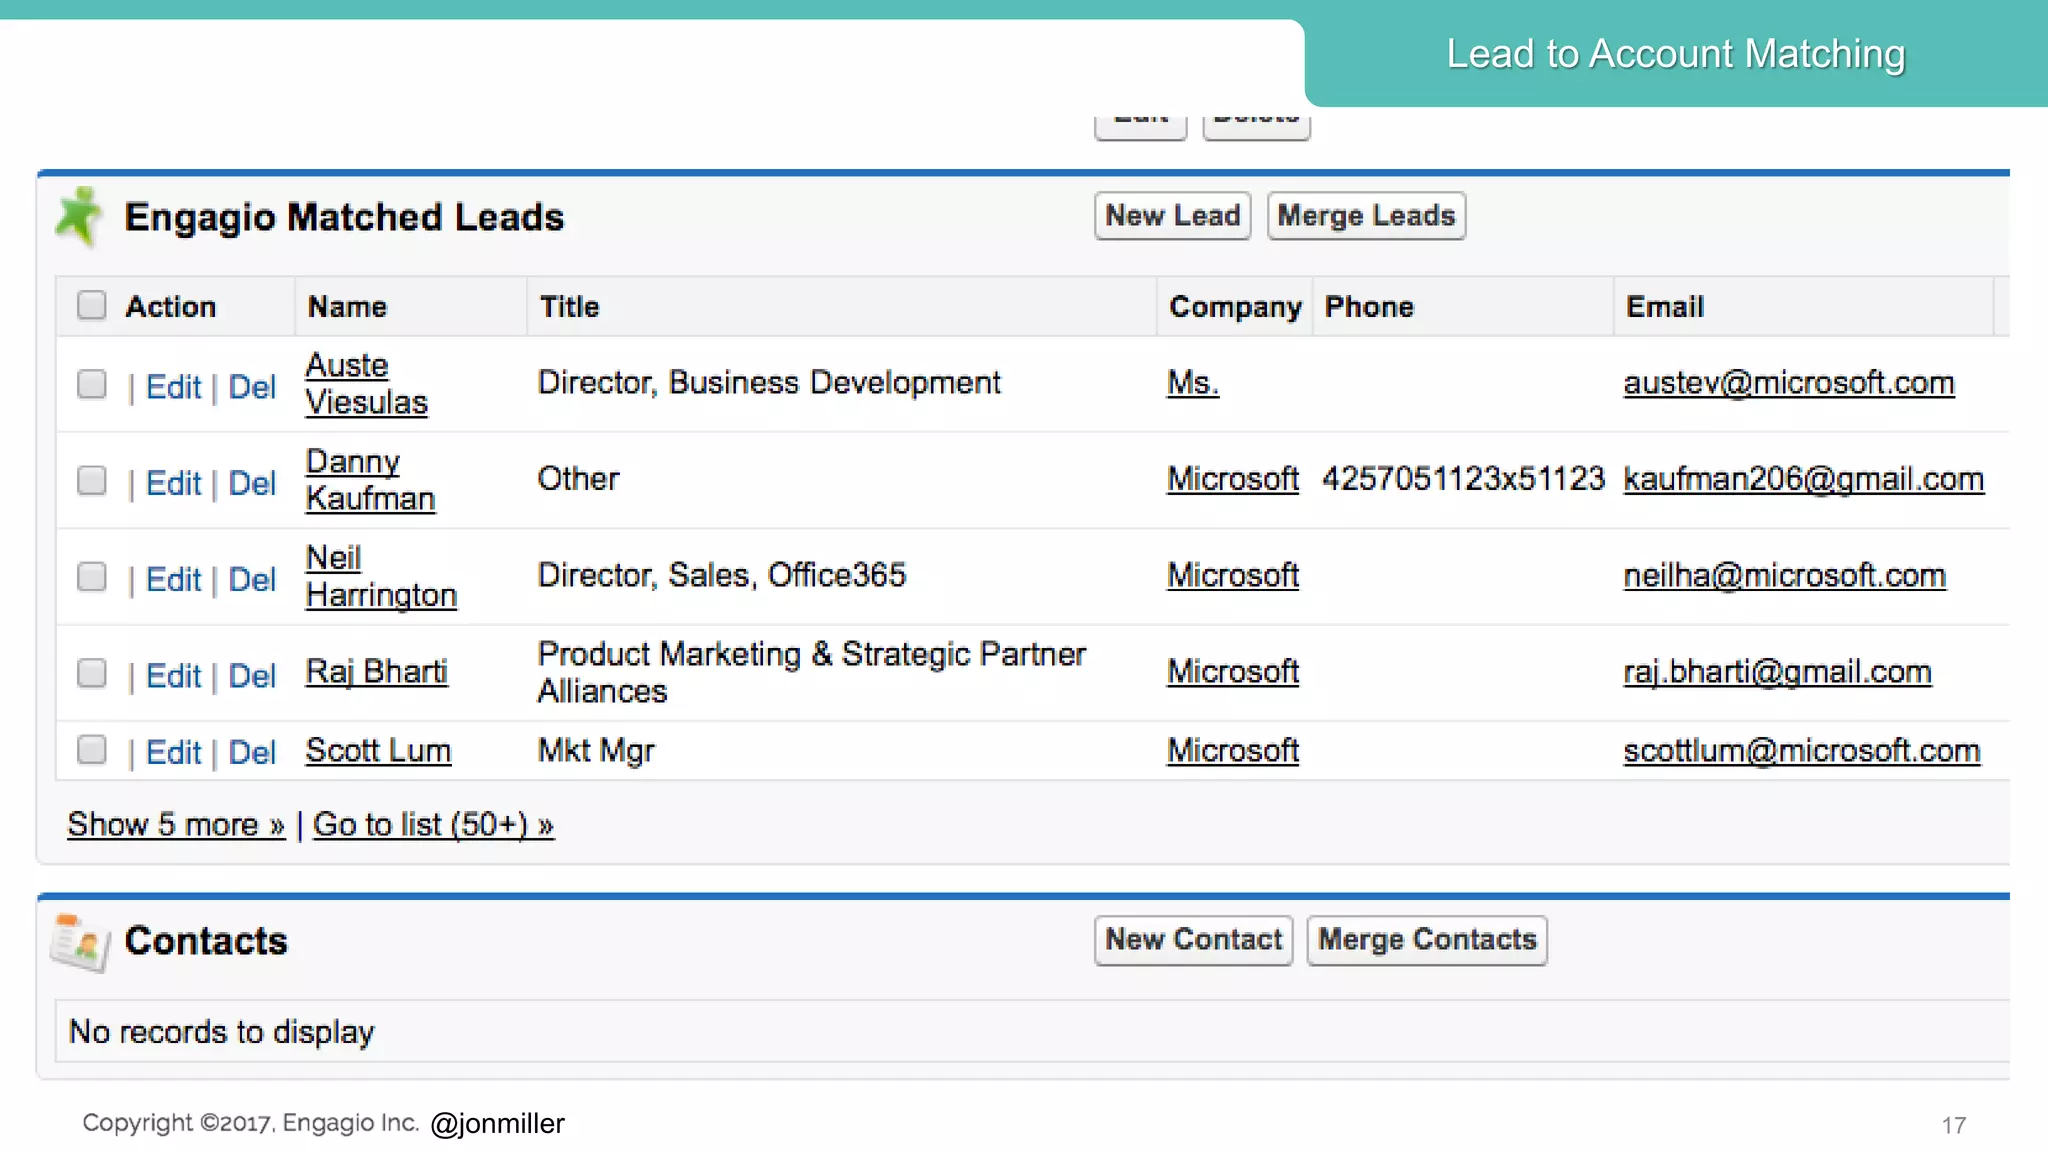Click the @jonmiller handle in footer
The image size is (2048, 1152).
497,1124
